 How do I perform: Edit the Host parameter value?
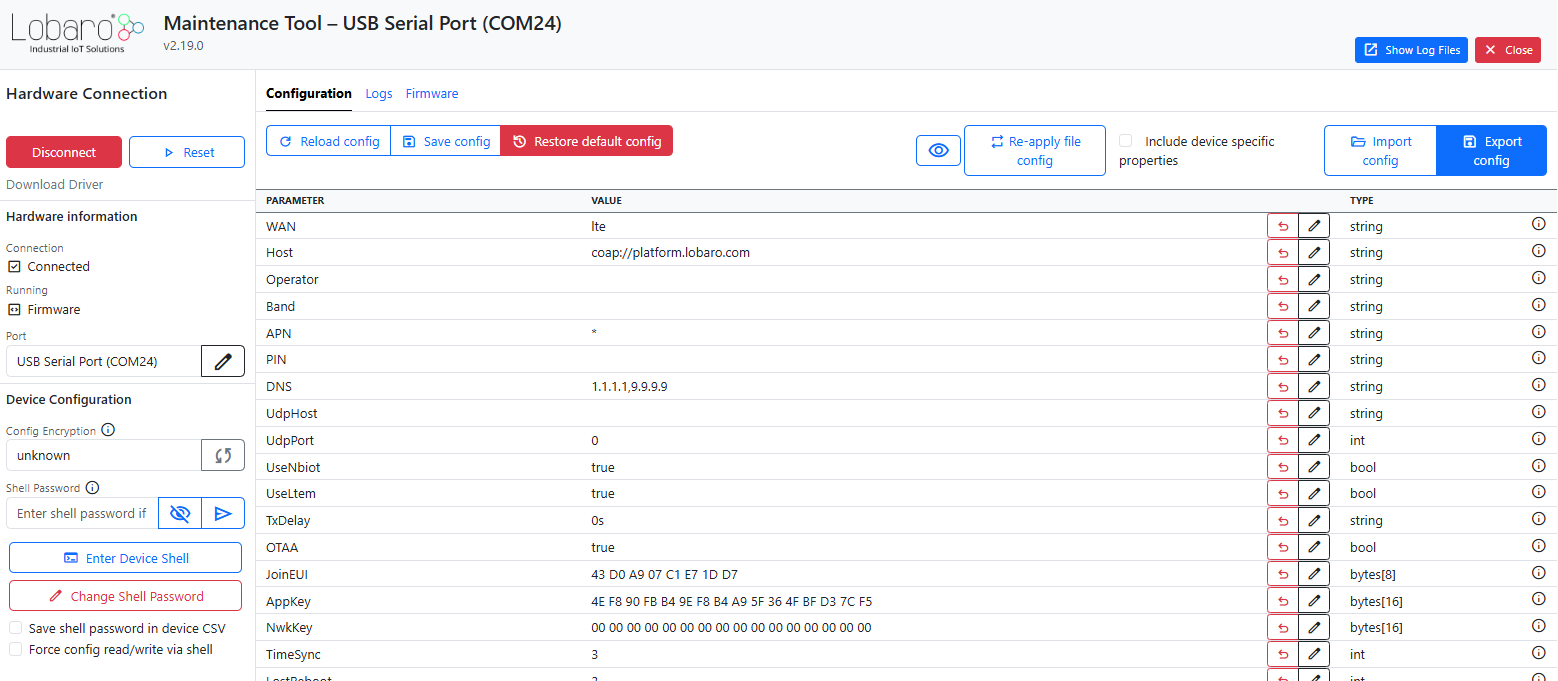[1314, 253]
